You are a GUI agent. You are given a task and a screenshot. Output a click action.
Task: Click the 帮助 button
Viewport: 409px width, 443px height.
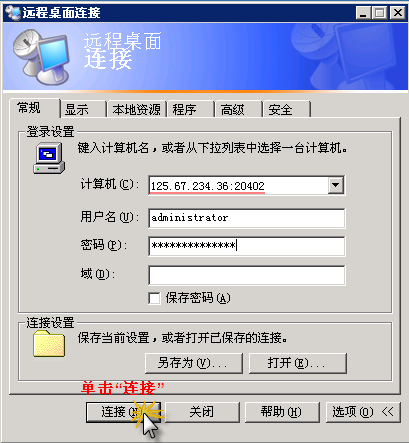tap(282, 412)
